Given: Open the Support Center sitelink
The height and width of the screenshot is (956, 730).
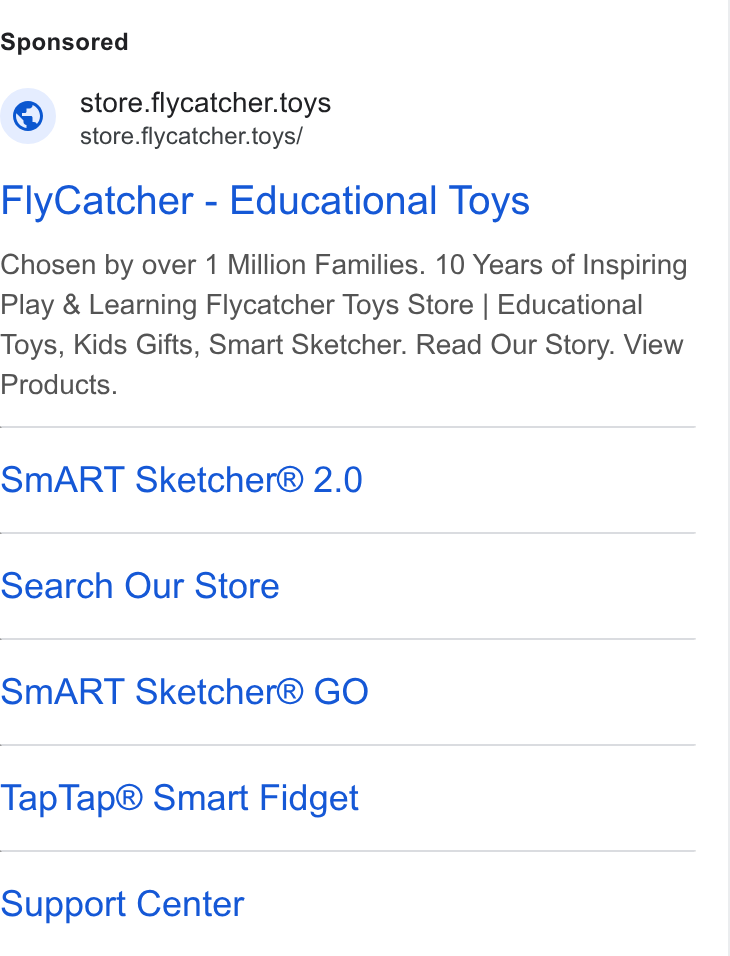Looking at the screenshot, I should [122, 904].
